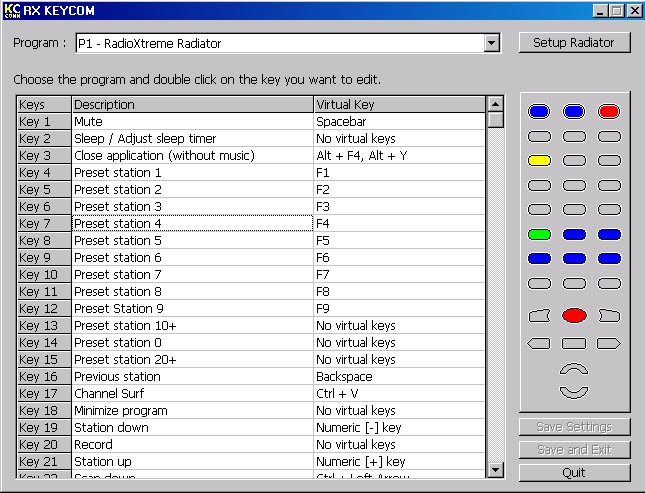Click the F8 virtual key cell
The height and width of the screenshot is (493, 645).
coord(399,291)
